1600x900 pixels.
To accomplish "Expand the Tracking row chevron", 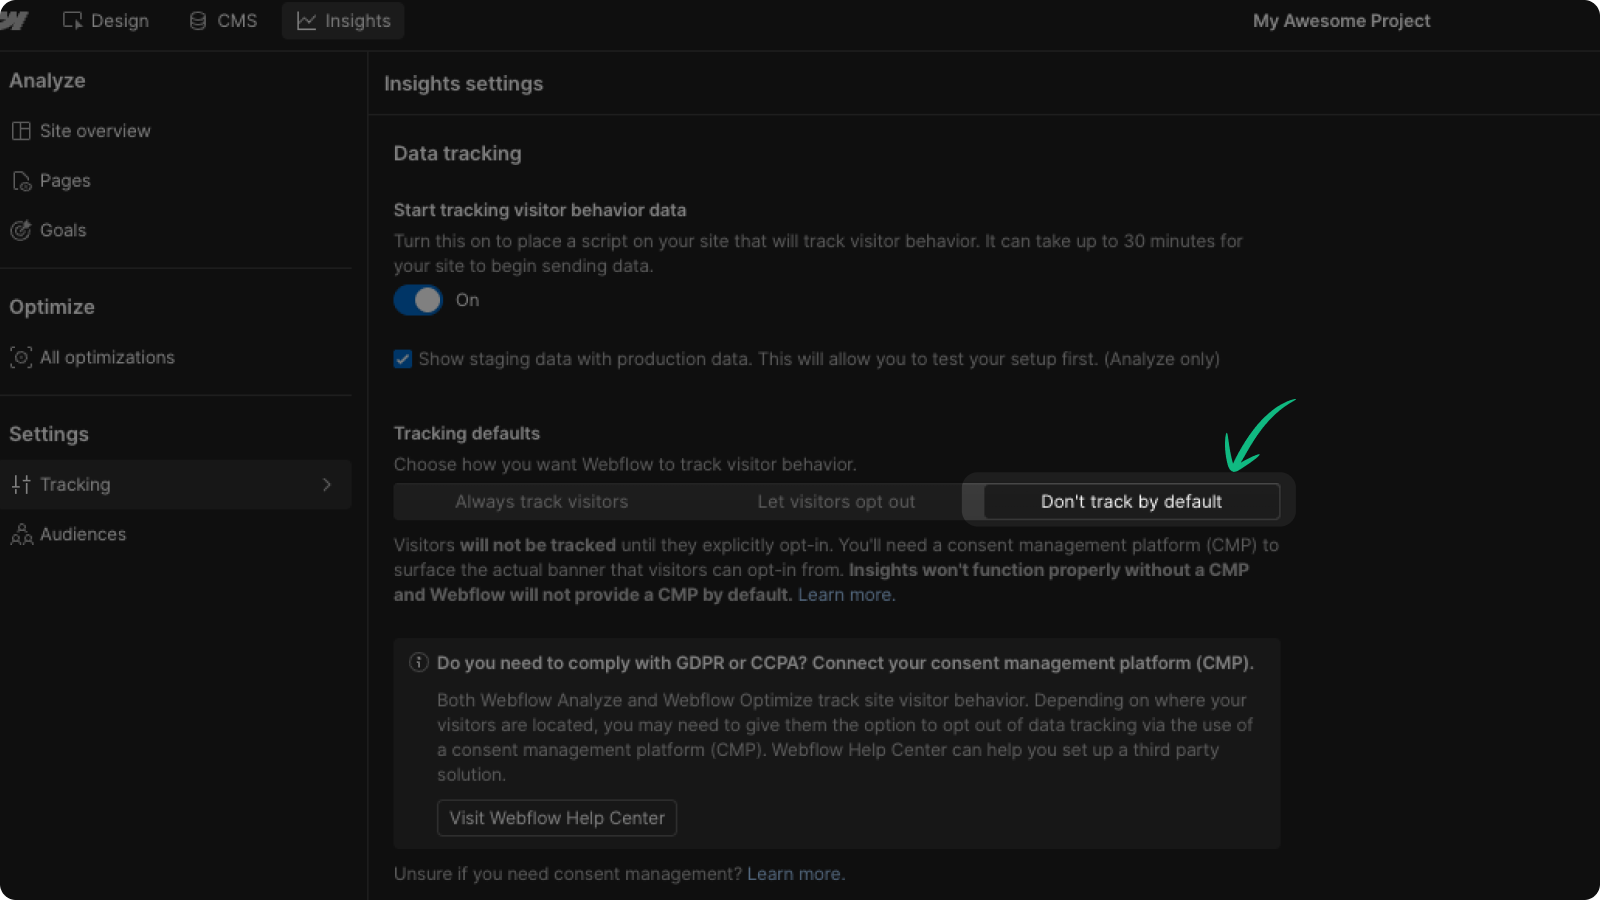I will (x=327, y=485).
